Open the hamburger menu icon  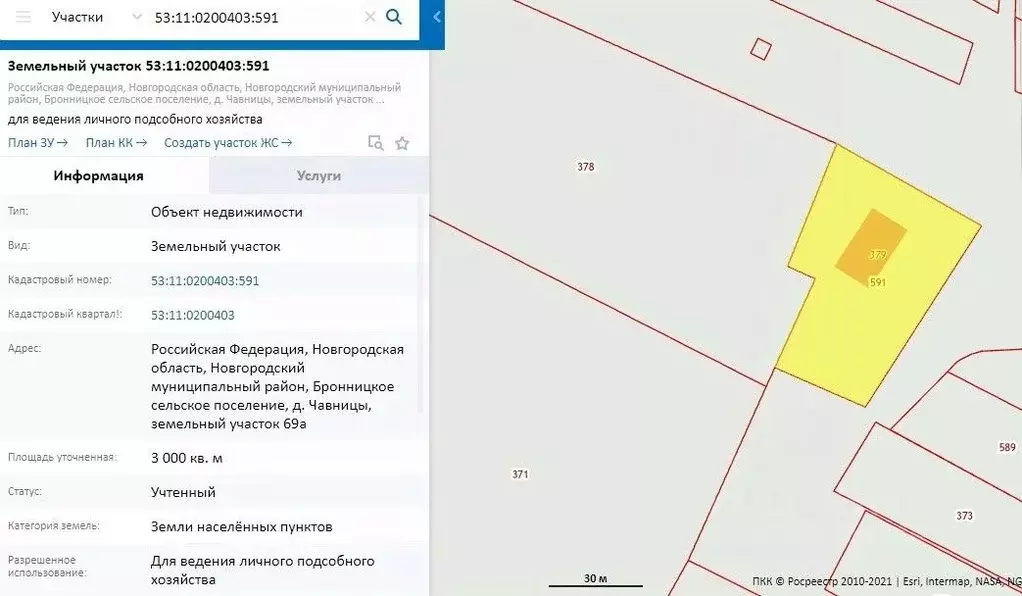[22, 16]
